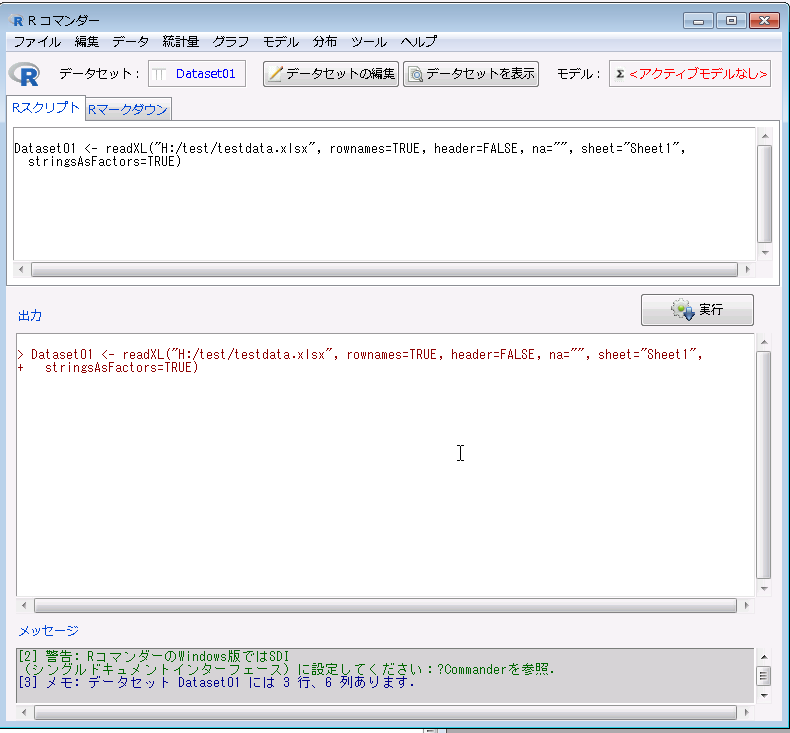Open the モデル menu
Screen dimensions: 790x733
281,42
